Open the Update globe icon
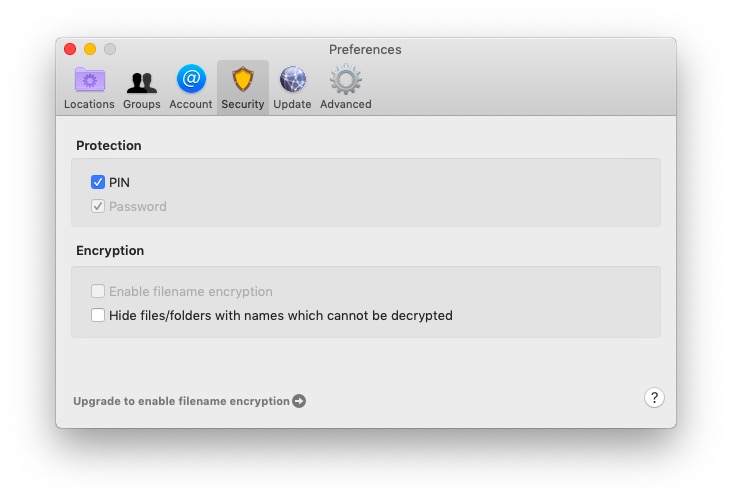 click(x=293, y=79)
